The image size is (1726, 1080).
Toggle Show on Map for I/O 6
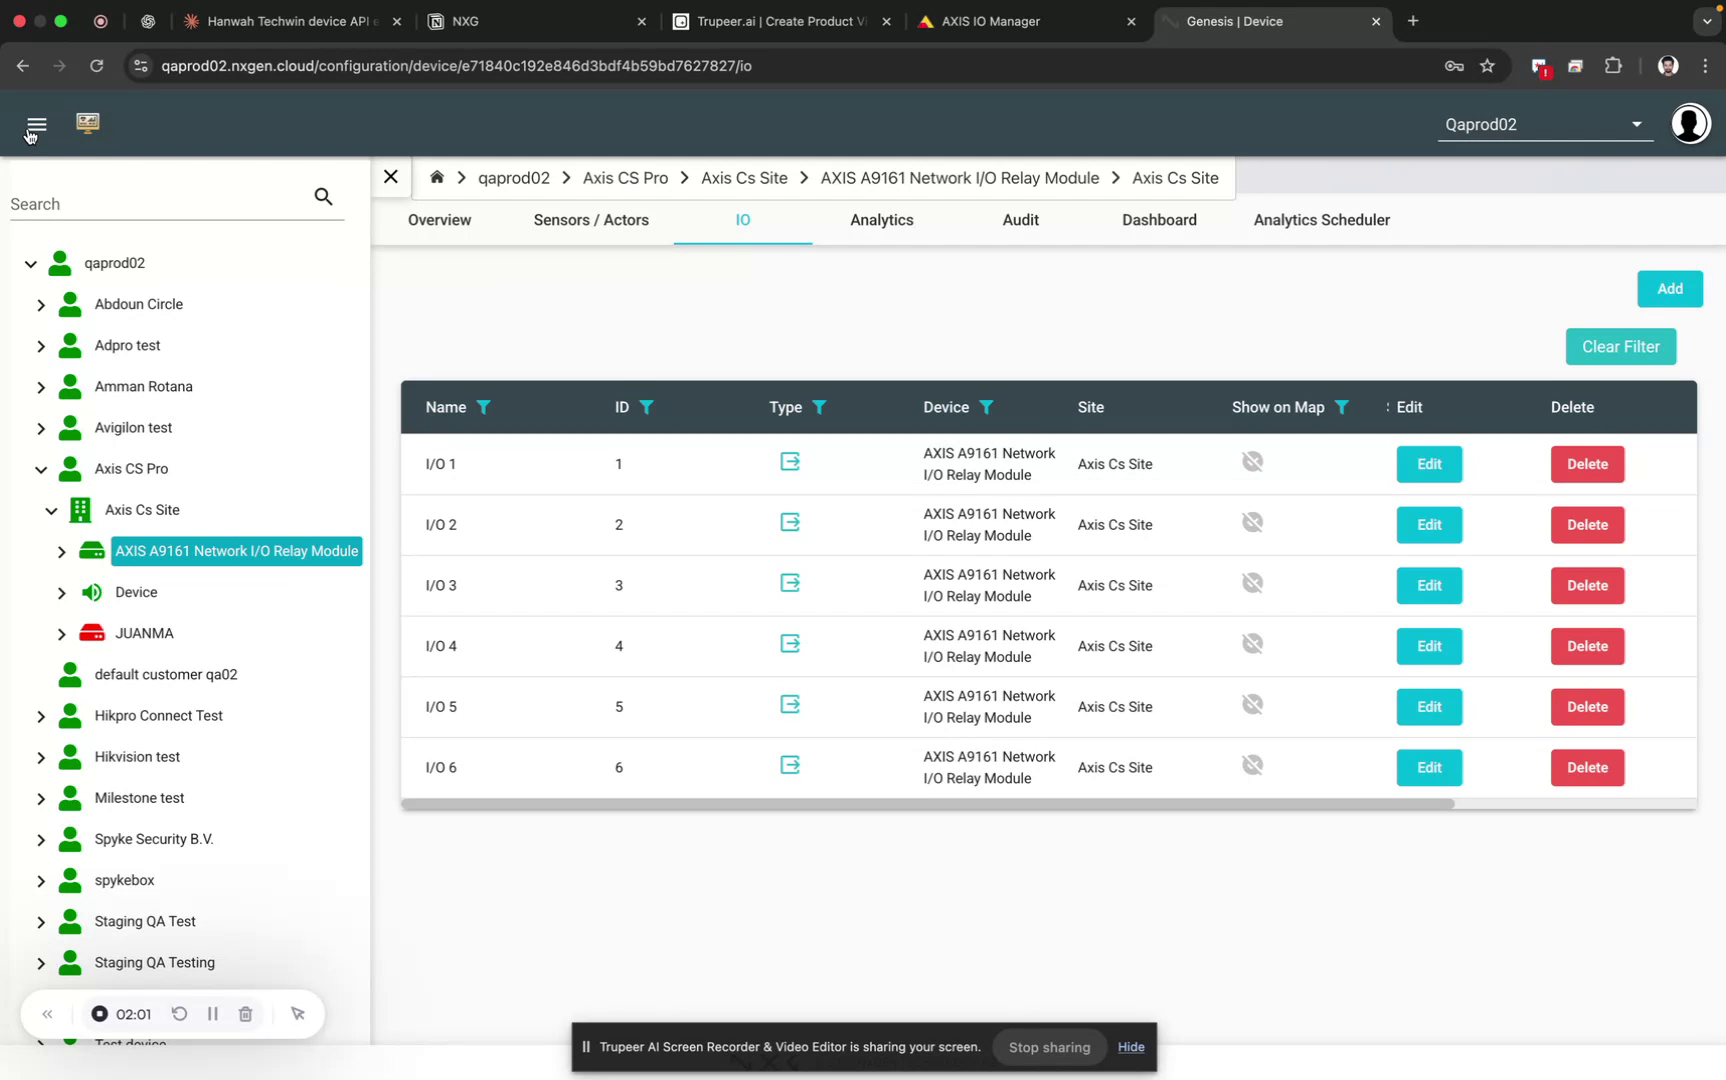click(1252, 764)
